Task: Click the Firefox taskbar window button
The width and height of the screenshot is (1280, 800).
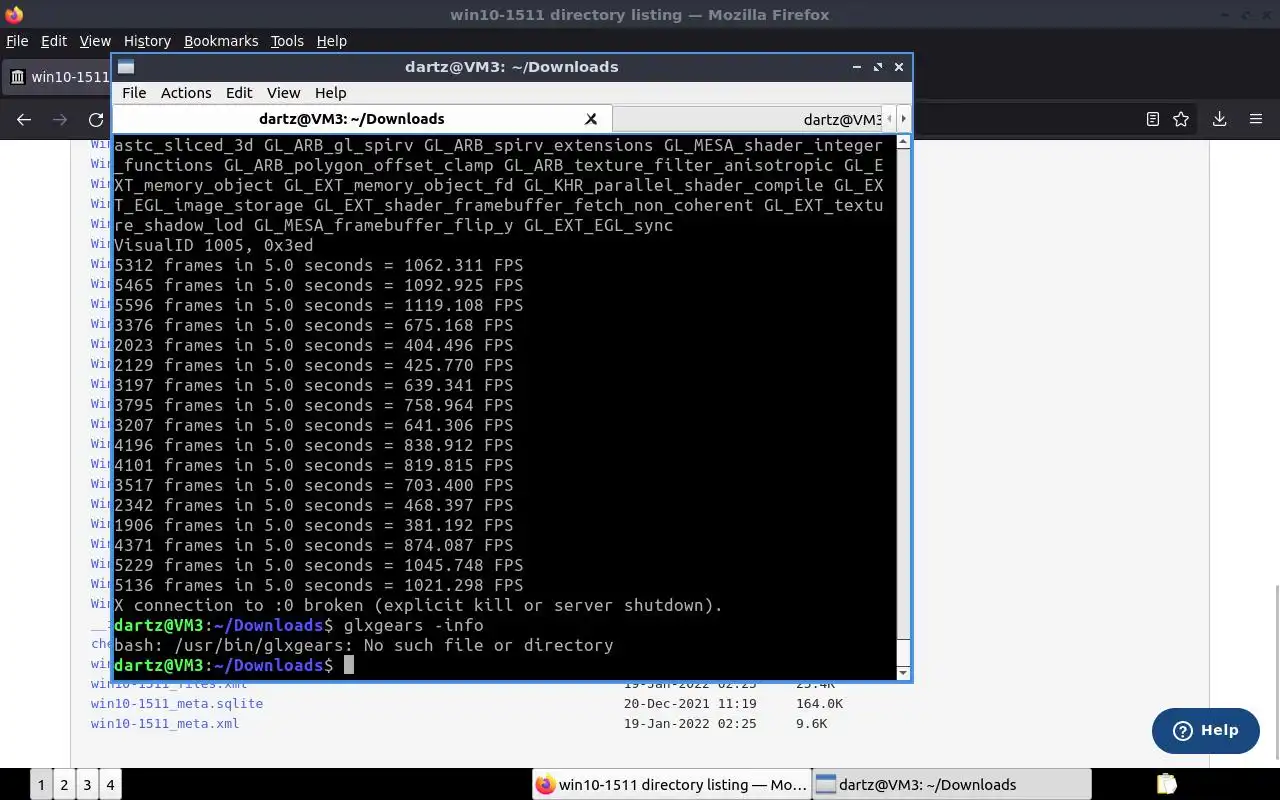Action: 671,785
